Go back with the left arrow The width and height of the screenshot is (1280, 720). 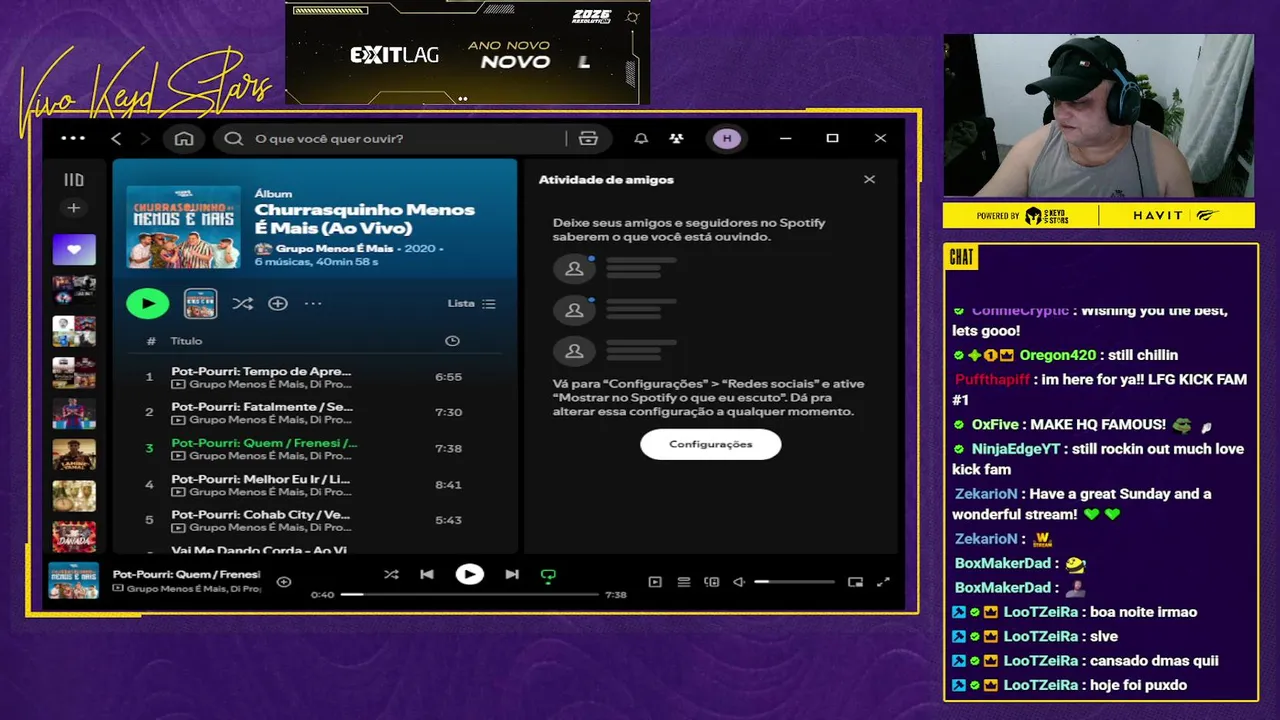(116, 138)
